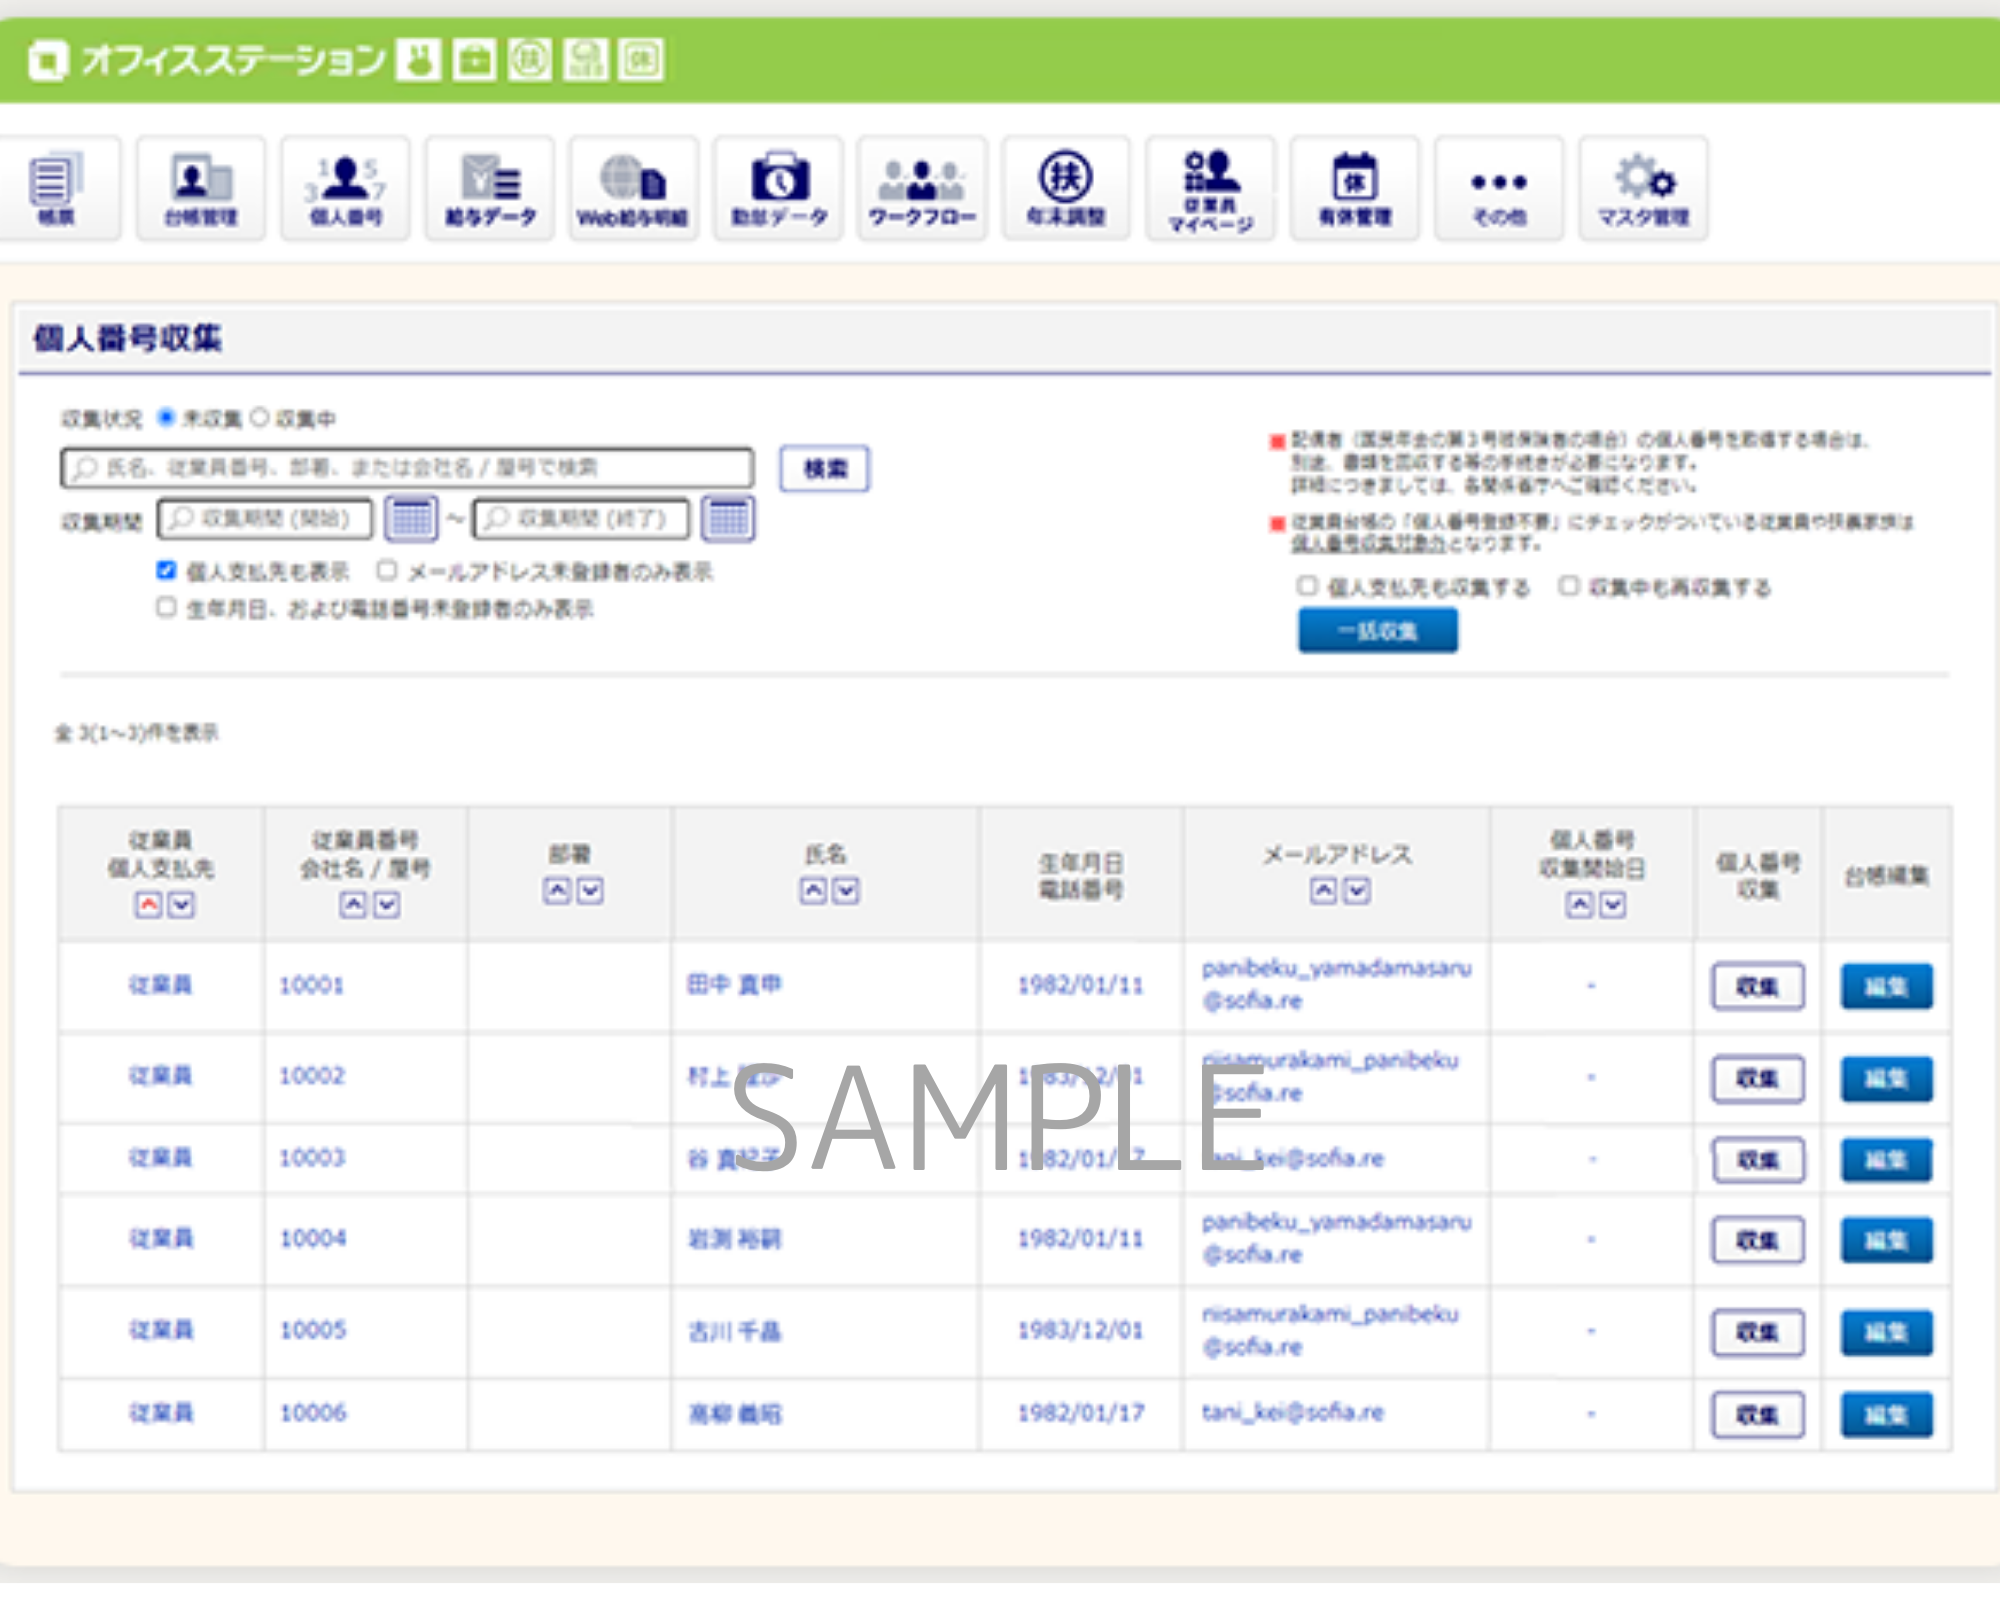Select the 勤怠データ attendance data icon
Viewport: 2000px width, 1600px height.
click(x=778, y=190)
